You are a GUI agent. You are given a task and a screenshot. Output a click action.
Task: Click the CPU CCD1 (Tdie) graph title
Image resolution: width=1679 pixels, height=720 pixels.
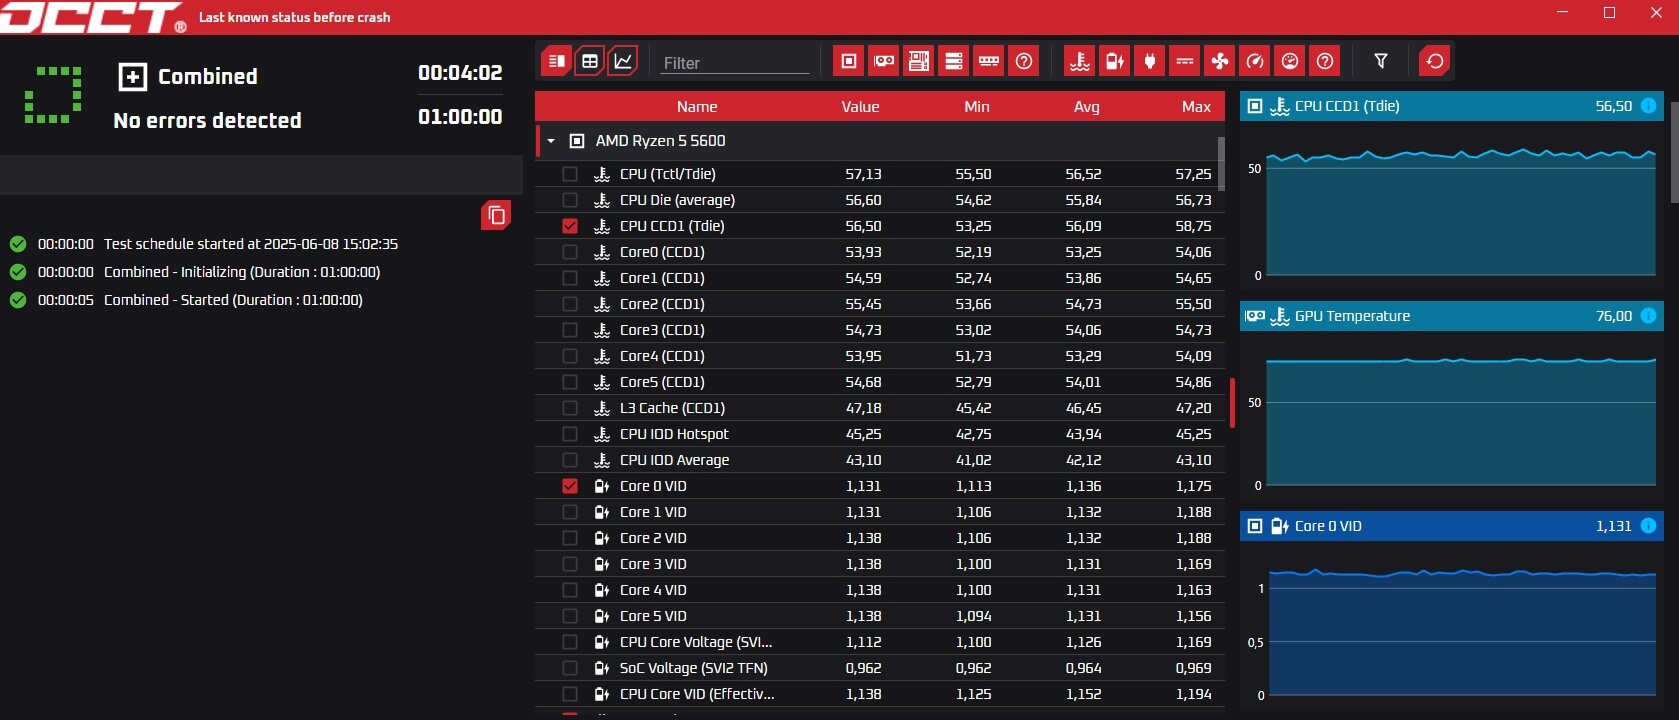tap(1347, 106)
